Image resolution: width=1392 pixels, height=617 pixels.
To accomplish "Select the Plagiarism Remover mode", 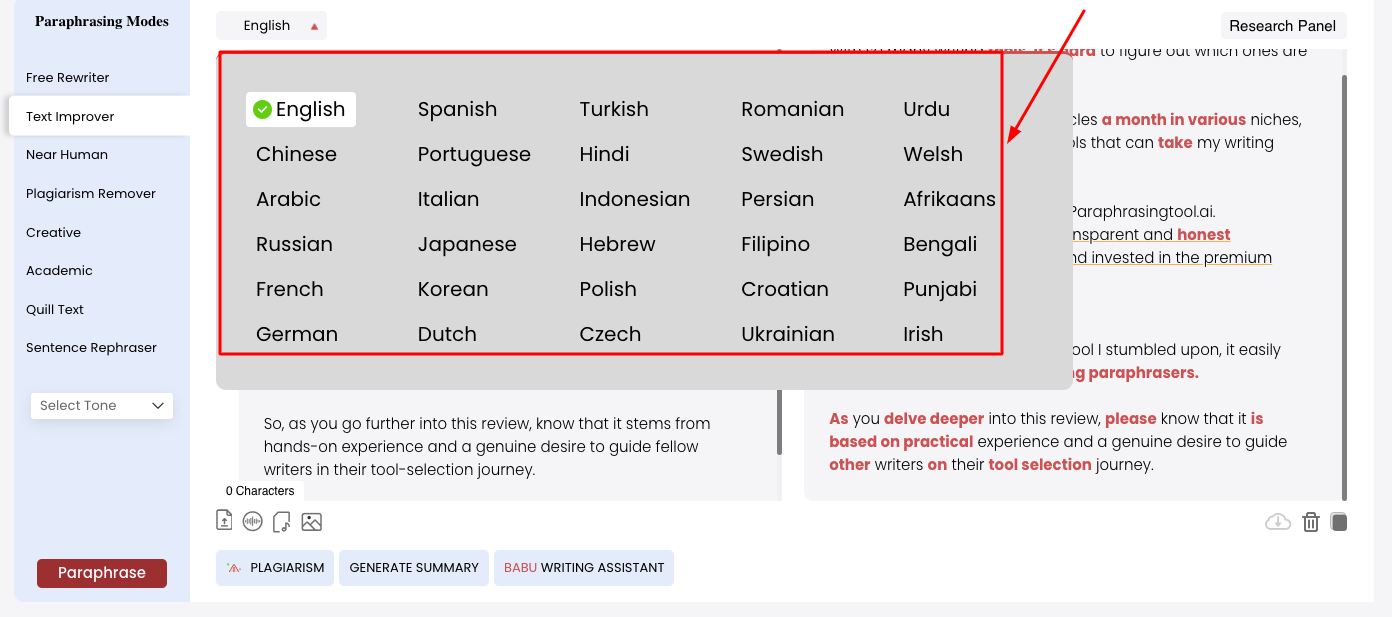I will click(91, 194).
